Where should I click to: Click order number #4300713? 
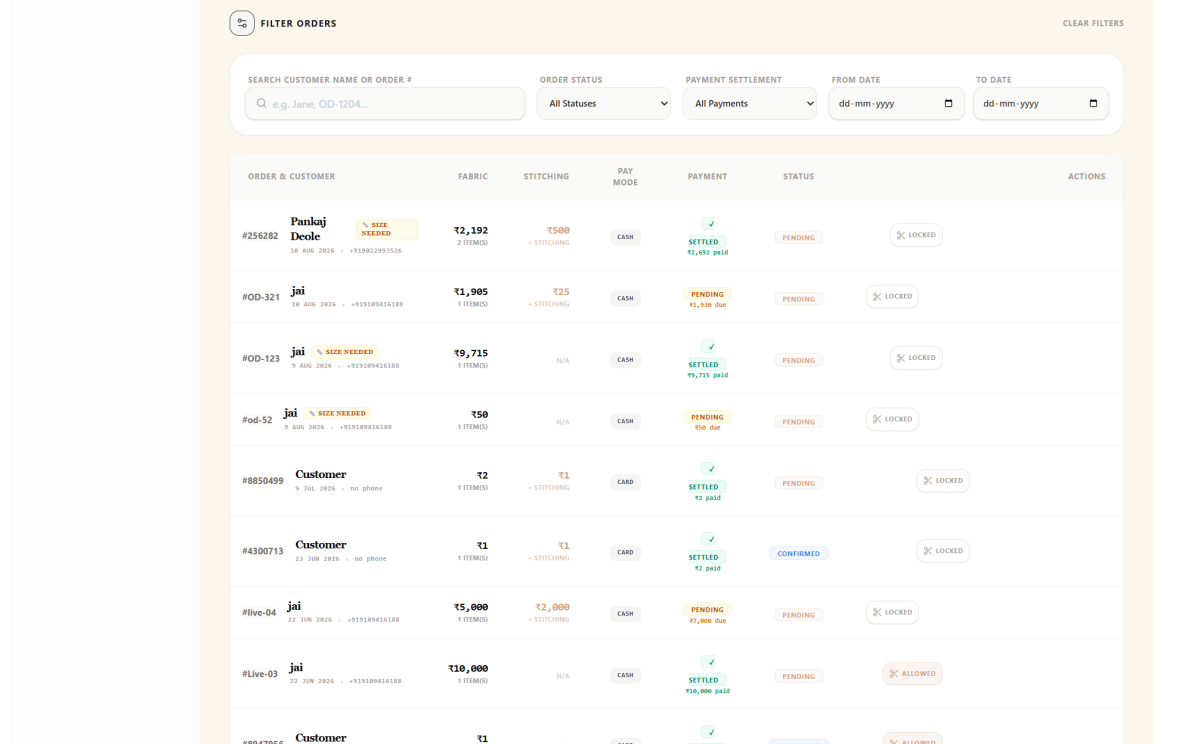point(263,551)
